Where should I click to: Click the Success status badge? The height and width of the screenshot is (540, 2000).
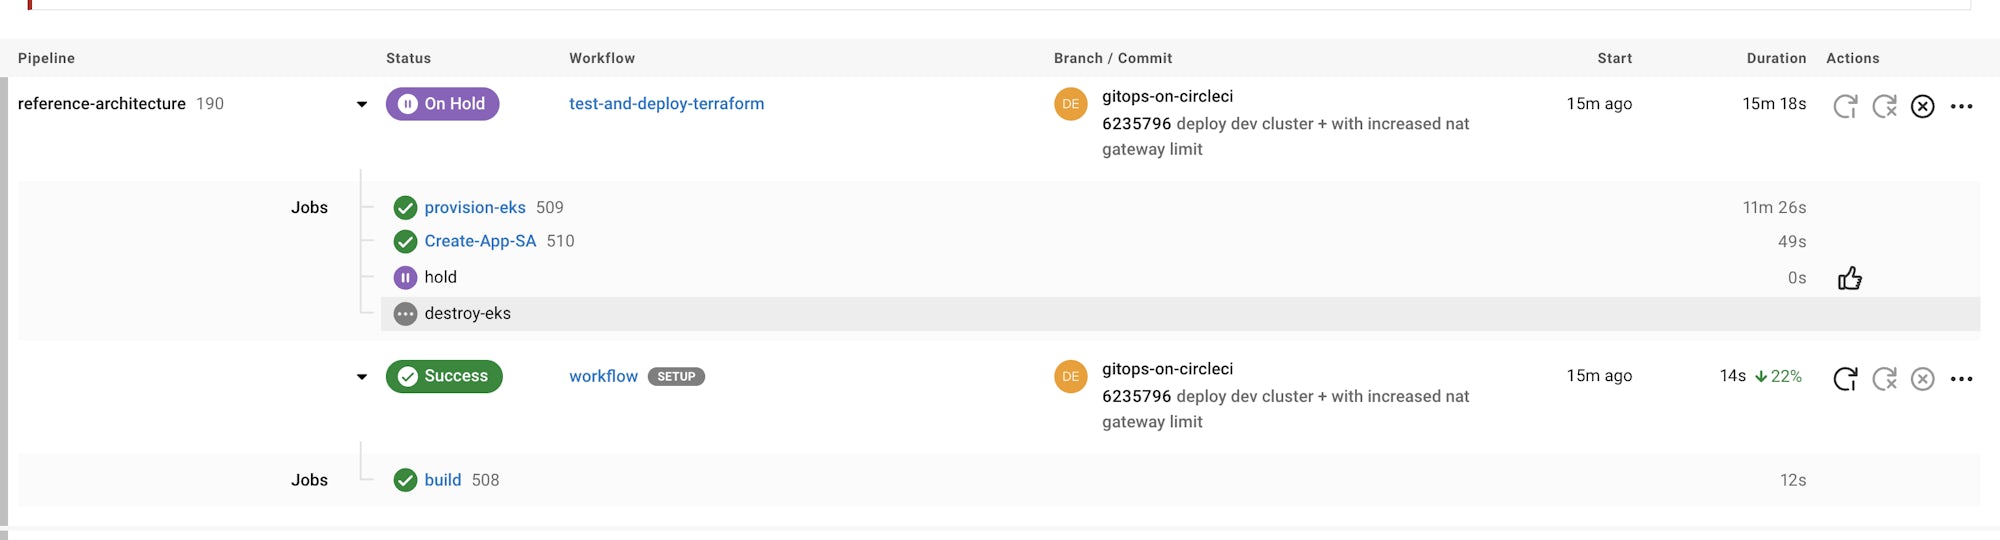click(444, 376)
